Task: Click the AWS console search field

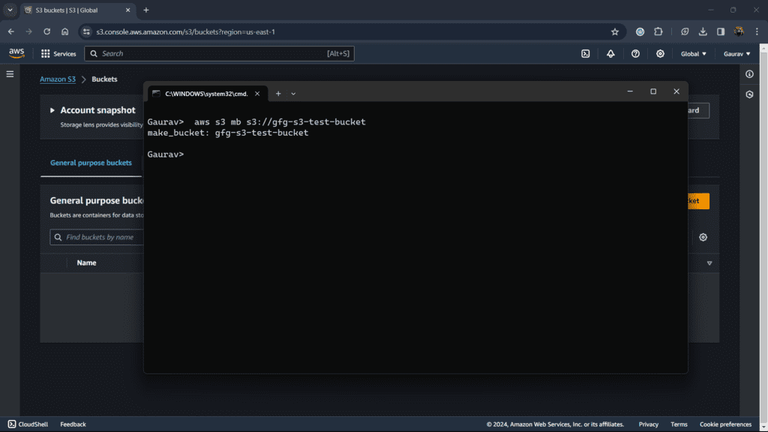Action: click(219, 54)
